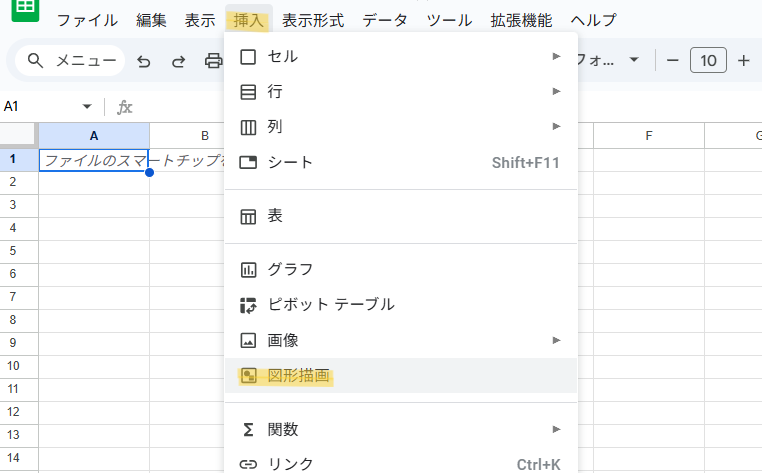Select 画像 in the insert menu
Image resolution: width=762 pixels, height=473 pixels.
coord(401,340)
